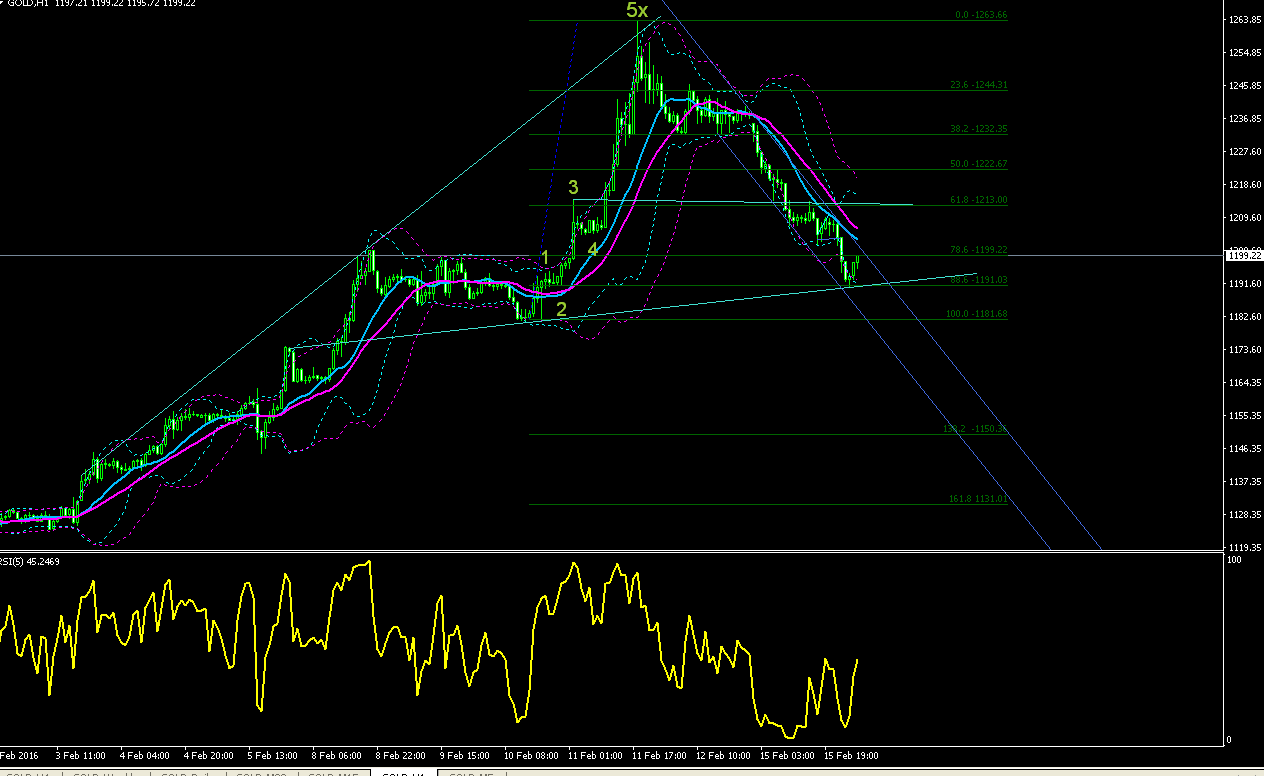
Task: Select the wave label 3 on chart
Action: click(x=573, y=187)
